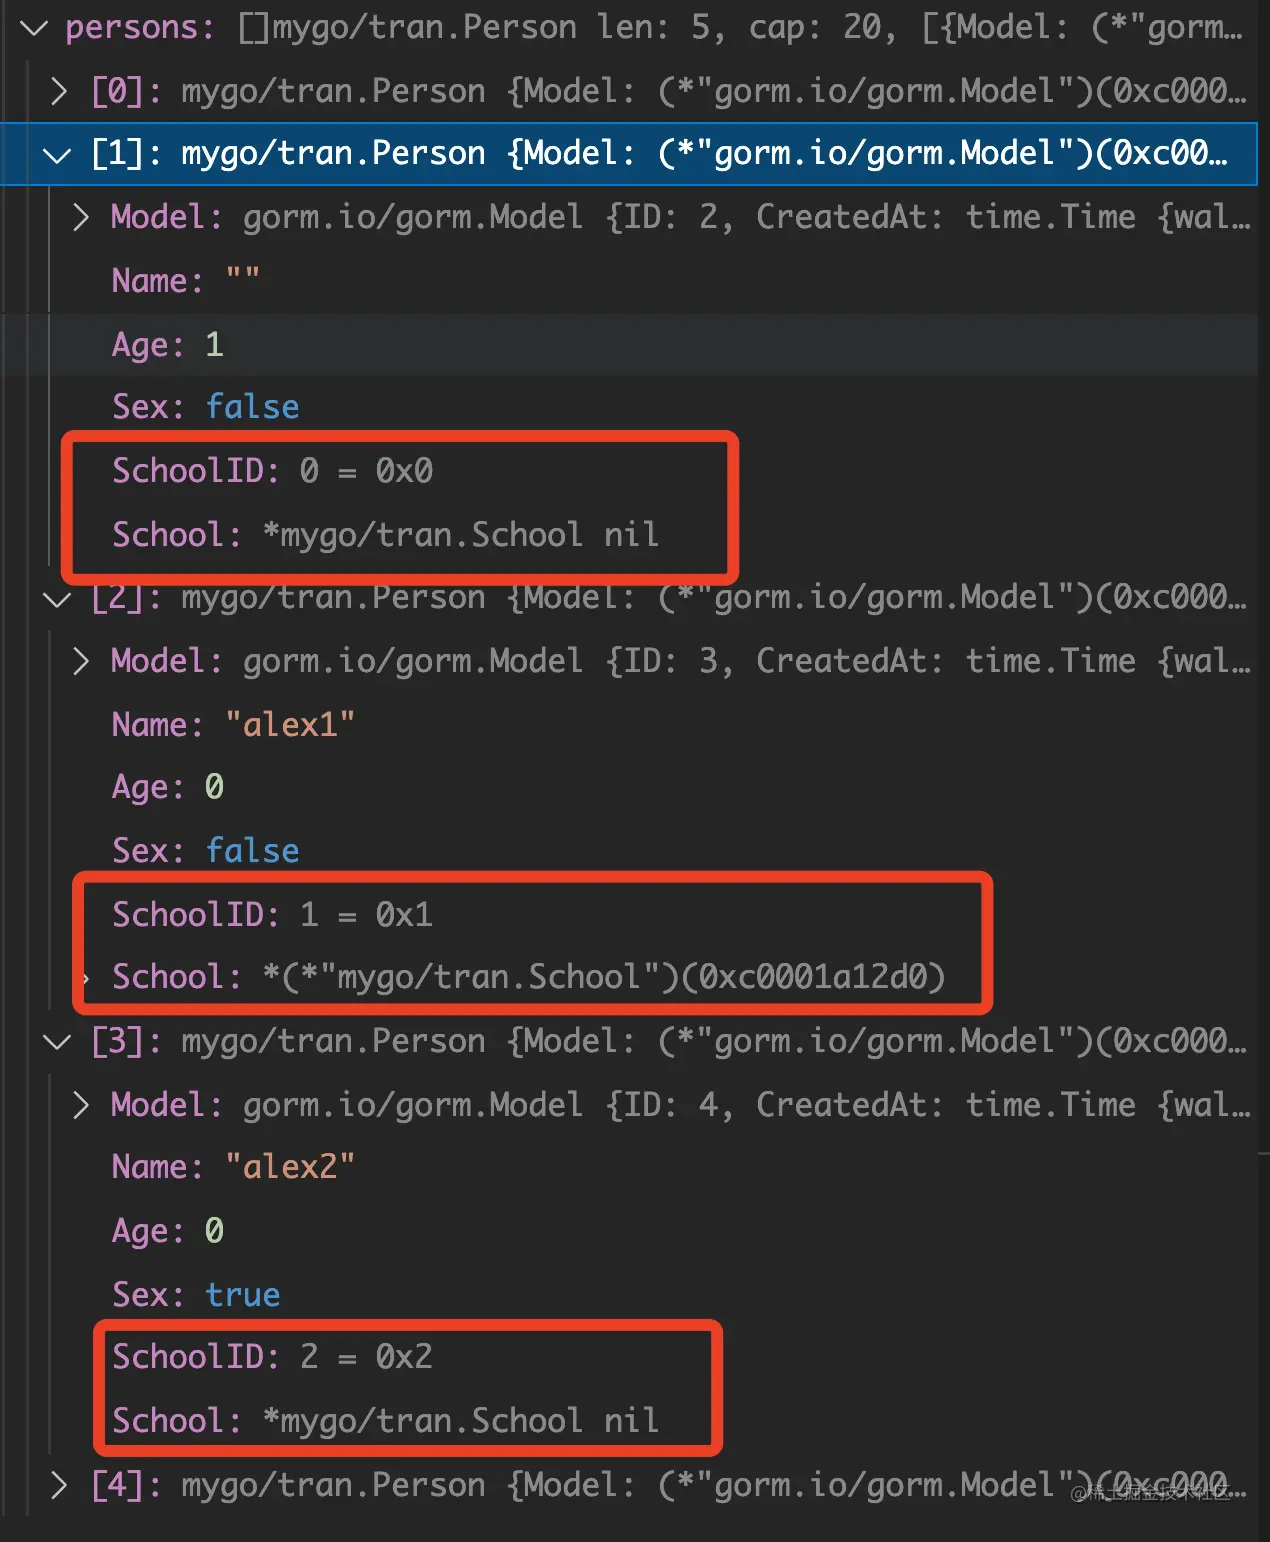Select Sex: false under alex1
Screen dimensions: 1270x1542
pyautogui.click(x=630, y=851)
